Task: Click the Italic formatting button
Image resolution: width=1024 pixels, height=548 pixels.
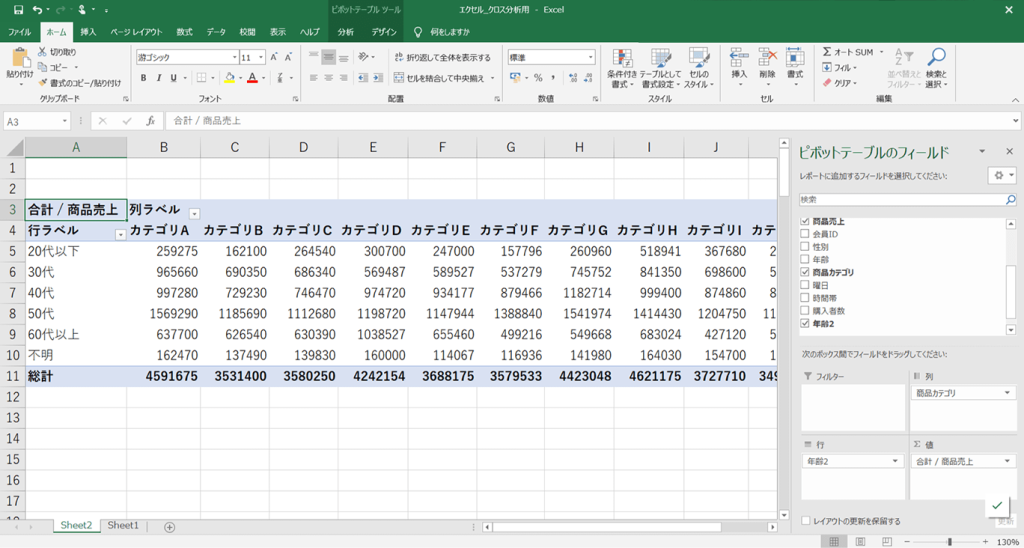Action: pyautogui.click(x=158, y=78)
